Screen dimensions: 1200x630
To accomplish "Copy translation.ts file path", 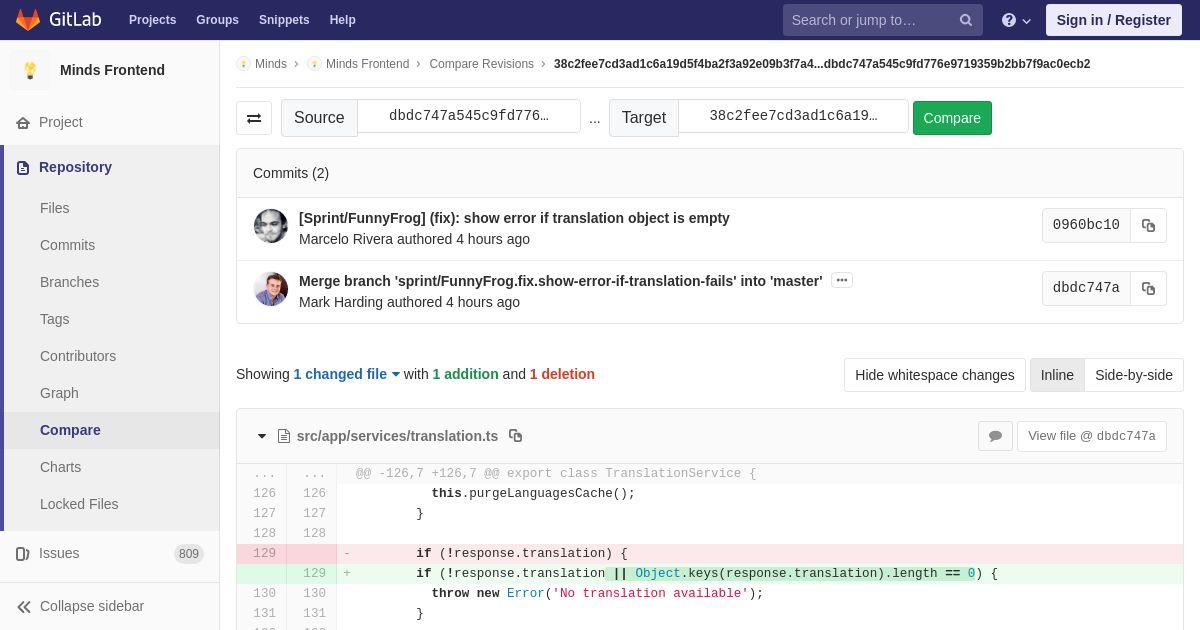I will coord(516,436).
